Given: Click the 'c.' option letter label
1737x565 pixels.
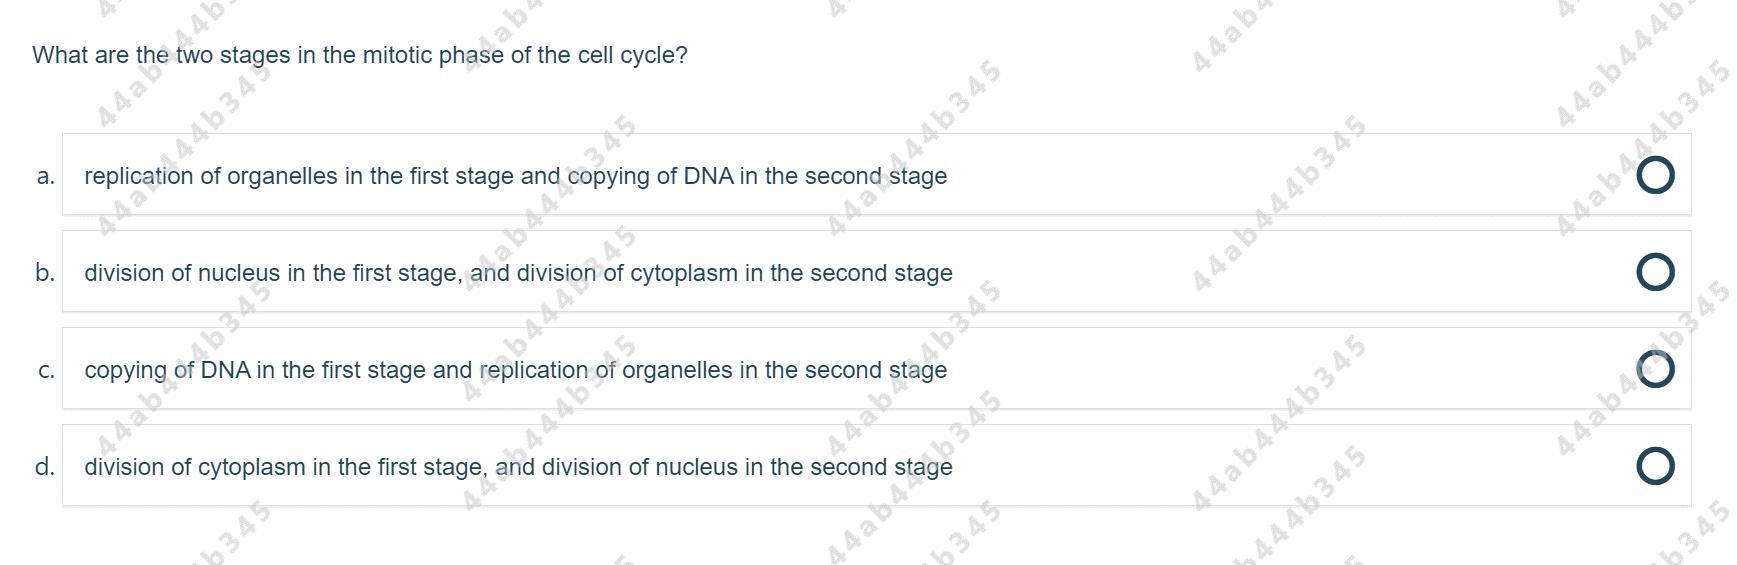Looking at the screenshot, I should click(x=45, y=370).
